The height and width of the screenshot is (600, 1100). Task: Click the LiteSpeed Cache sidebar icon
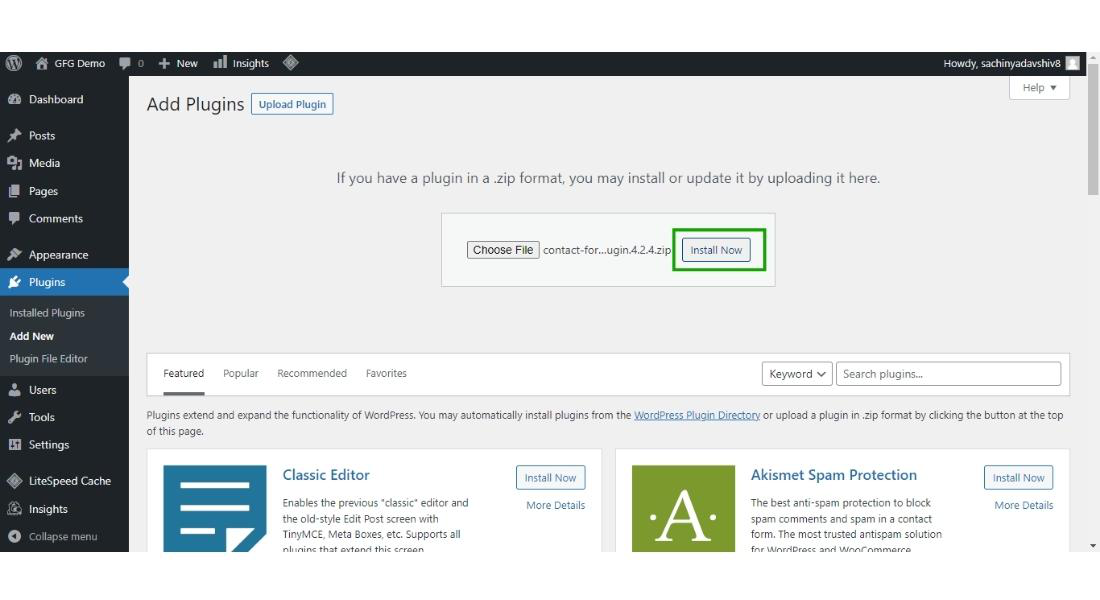click(x=15, y=481)
